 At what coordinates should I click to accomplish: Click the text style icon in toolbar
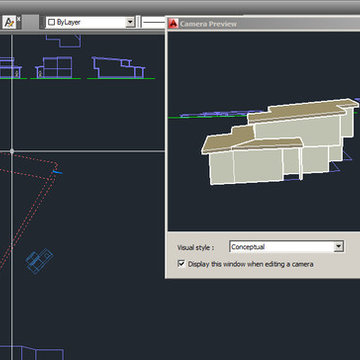tap(9, 22)
